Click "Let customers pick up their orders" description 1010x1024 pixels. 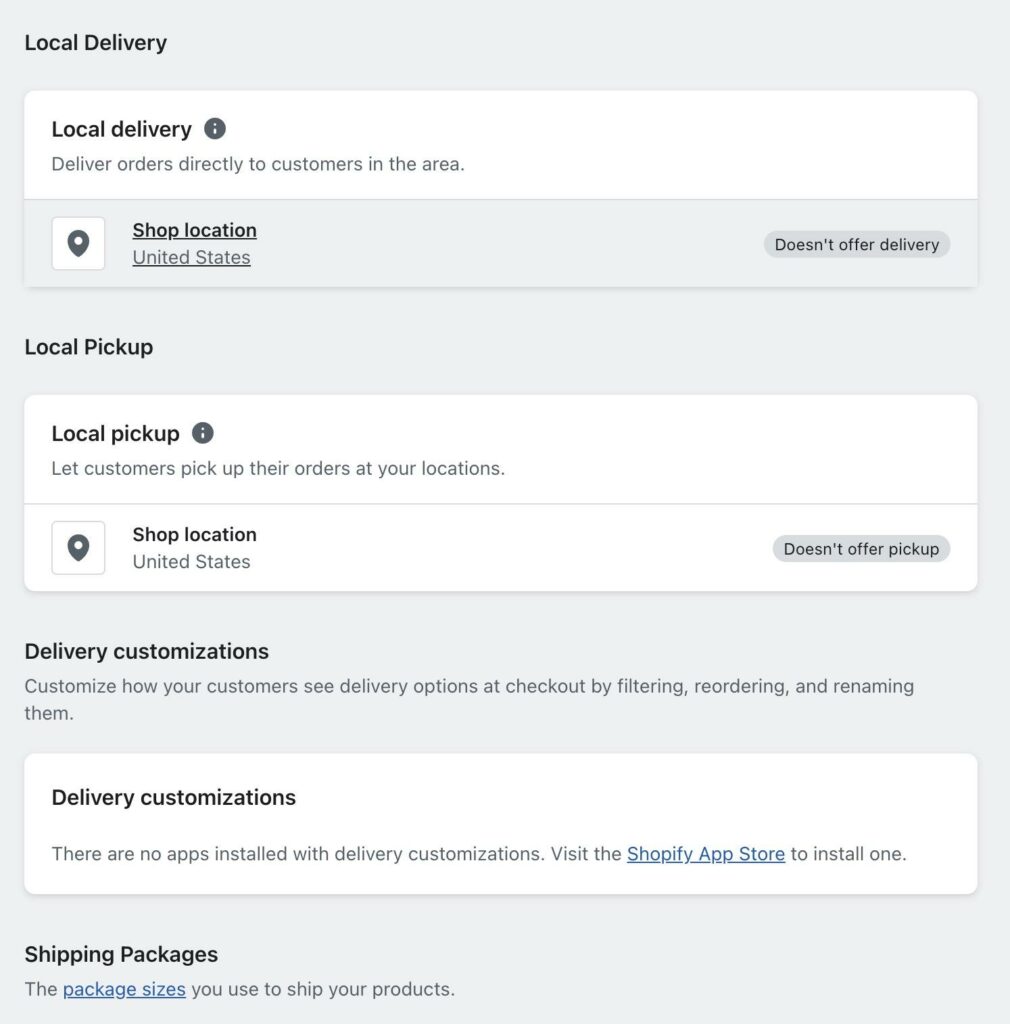point(277,468)
